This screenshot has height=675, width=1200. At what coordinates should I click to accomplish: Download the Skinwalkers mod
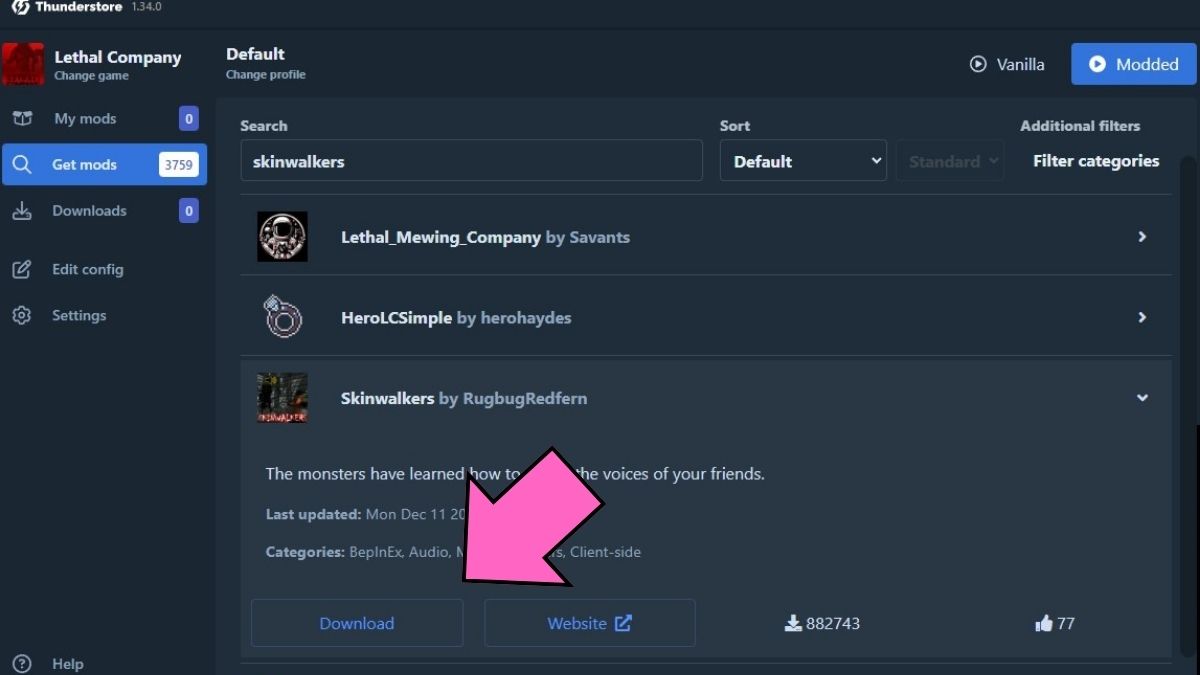[x=357, y=623]
